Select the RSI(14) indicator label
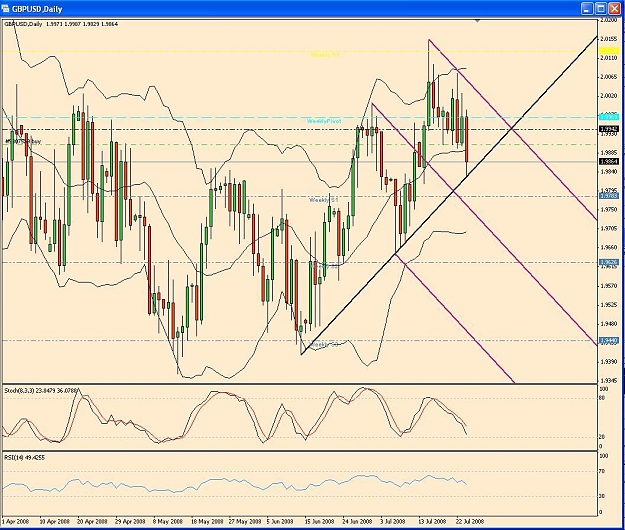This screenshot has height=530, width=625. (24, 457)
